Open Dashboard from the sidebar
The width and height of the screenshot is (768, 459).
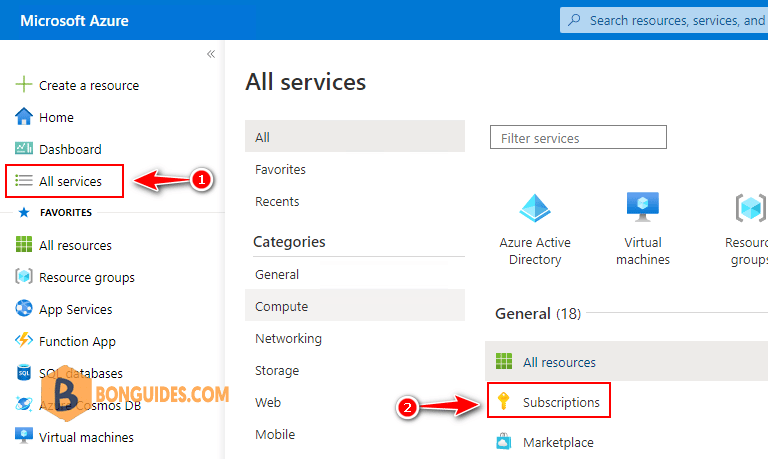(x=70, y=149)
